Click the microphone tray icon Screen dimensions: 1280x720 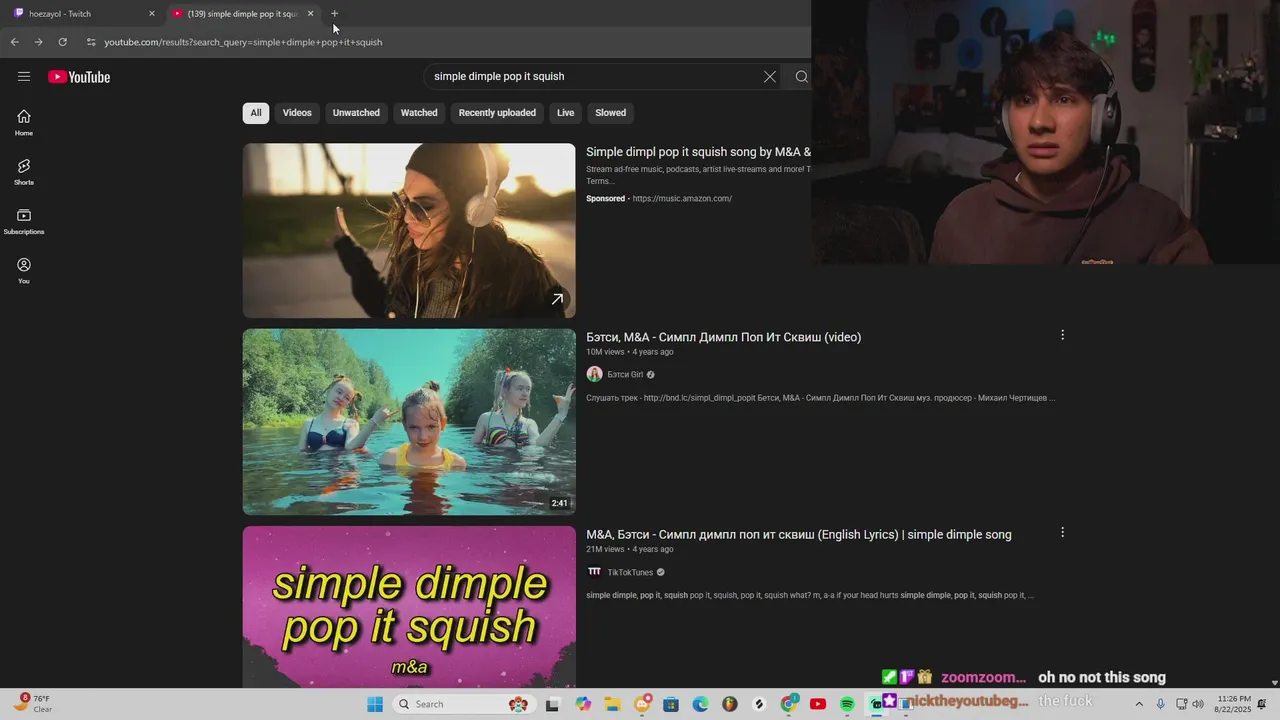pos(1160,704)
